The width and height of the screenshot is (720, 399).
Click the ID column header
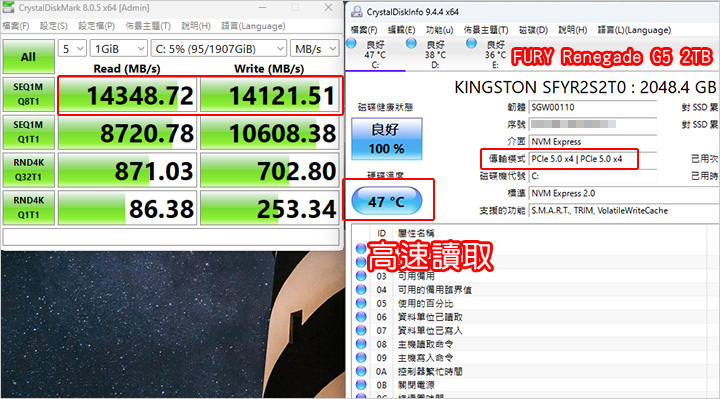[381, 233]
